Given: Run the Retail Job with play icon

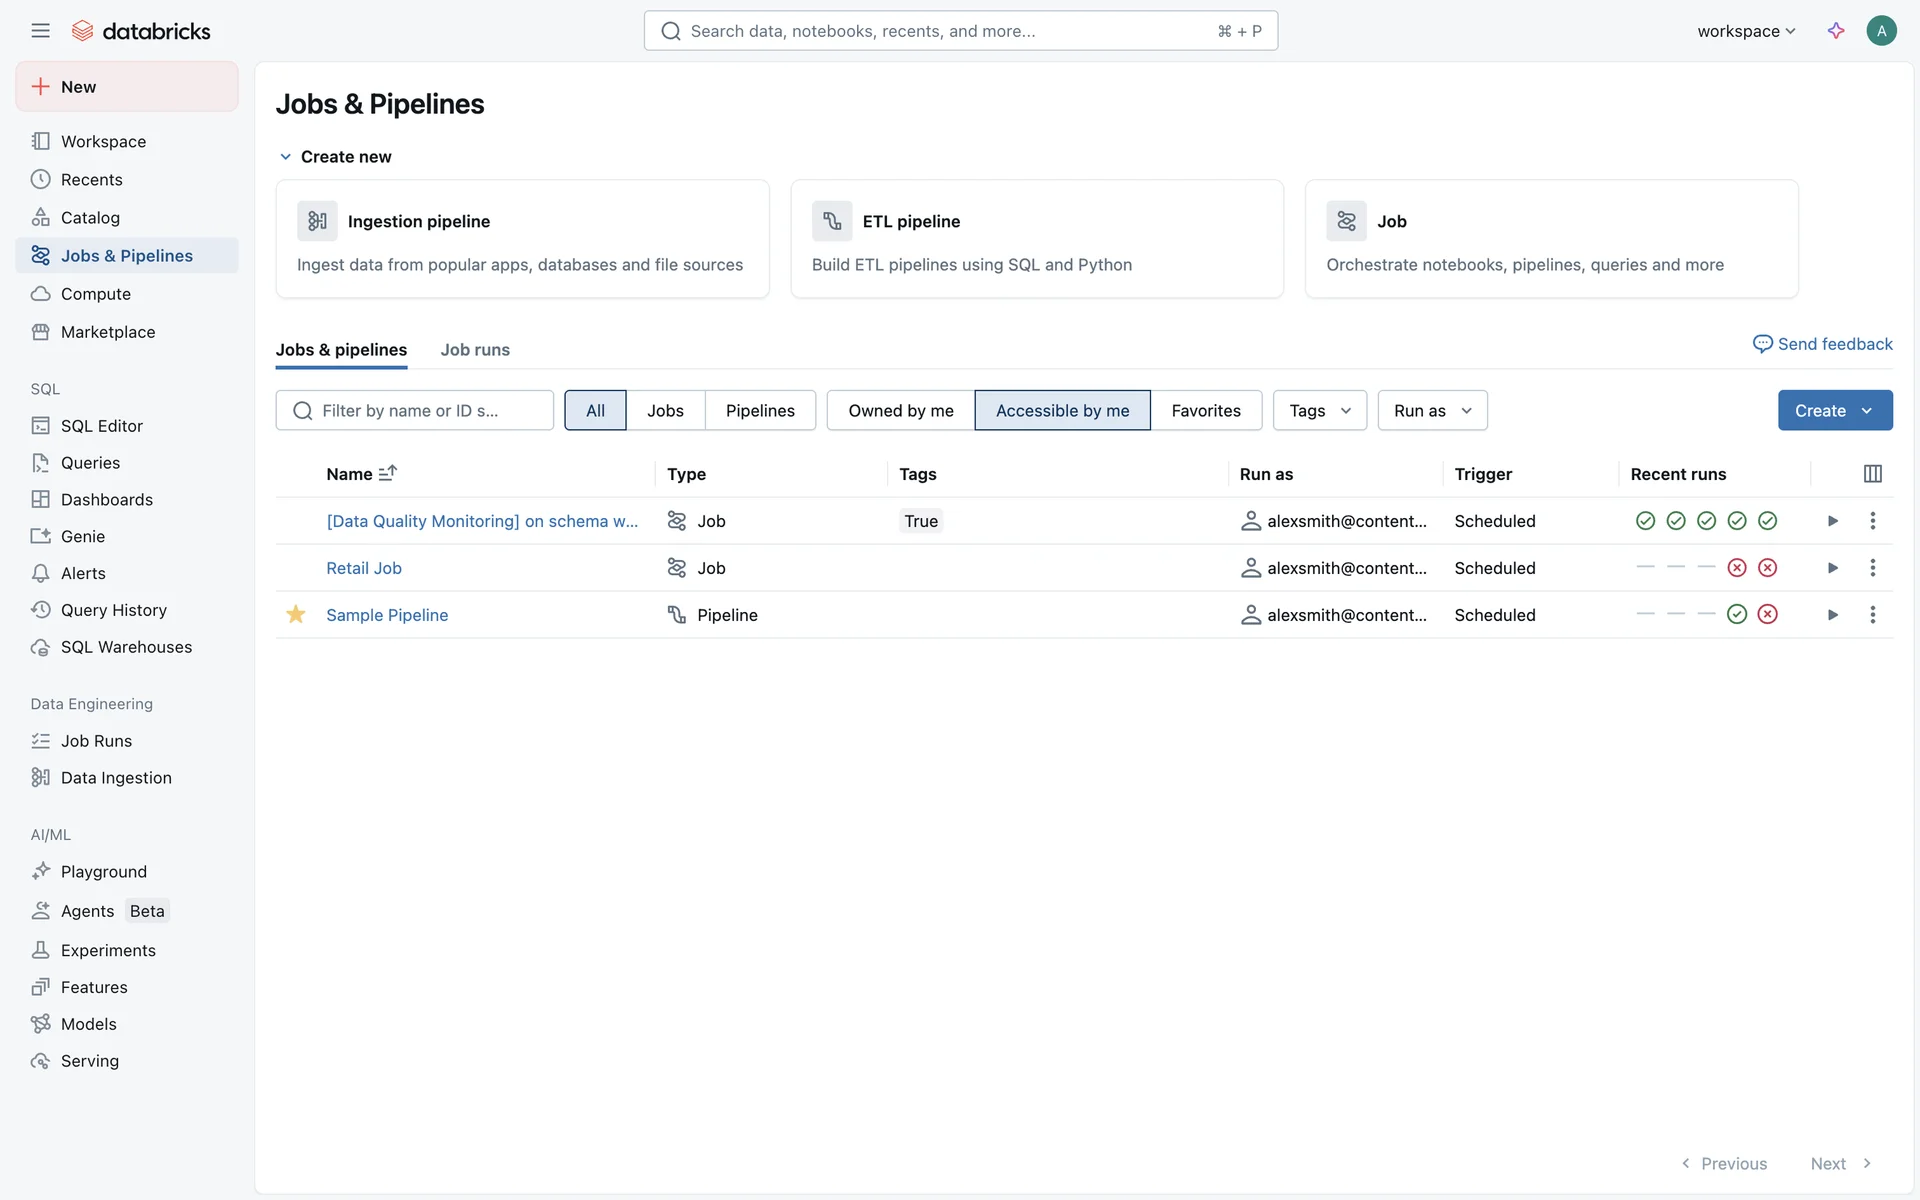Looking at the screenshot, I should click(1832, 568).
